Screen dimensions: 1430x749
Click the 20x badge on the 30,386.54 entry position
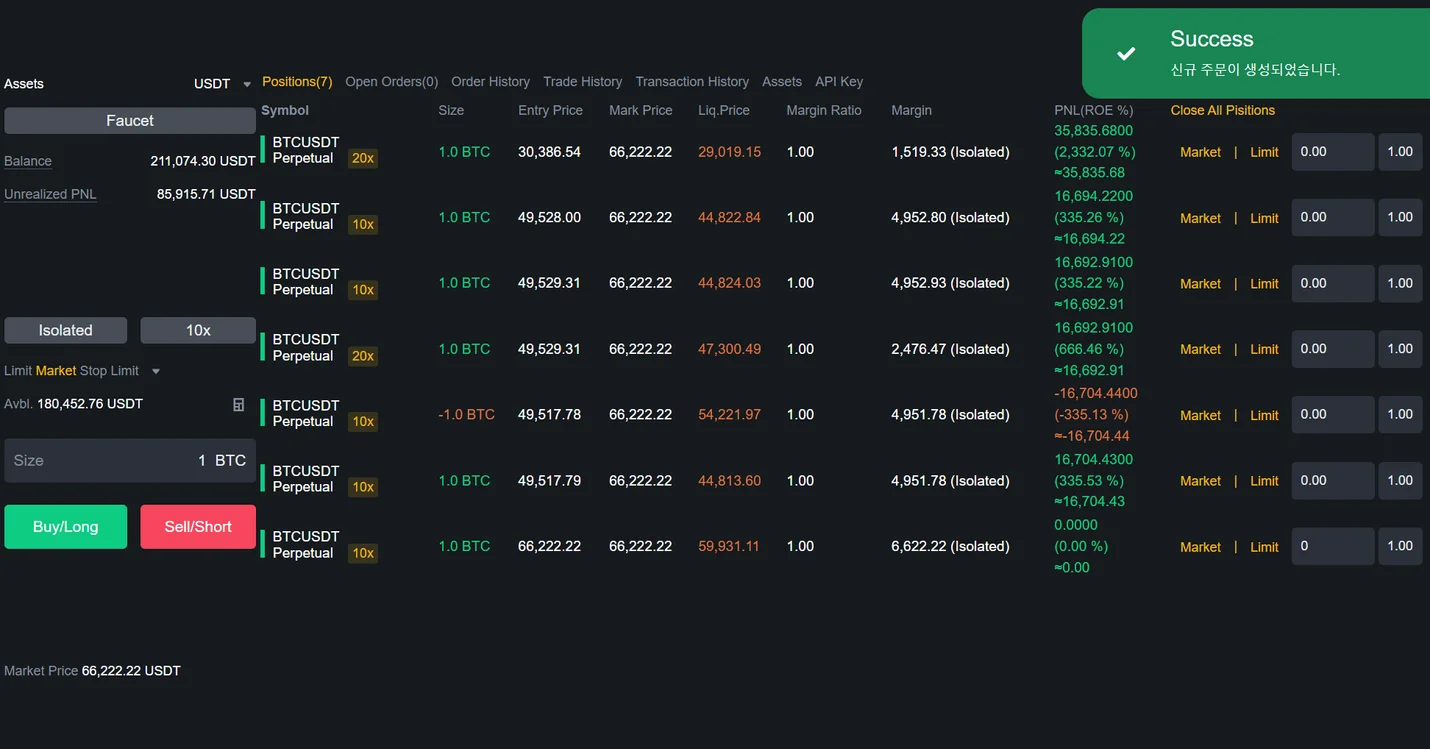pos(363,158)
